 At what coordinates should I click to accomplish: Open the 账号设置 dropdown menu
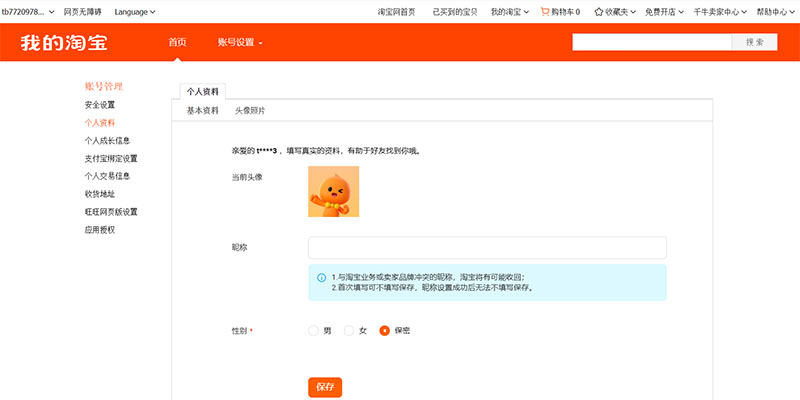click(x=240, y=43)
